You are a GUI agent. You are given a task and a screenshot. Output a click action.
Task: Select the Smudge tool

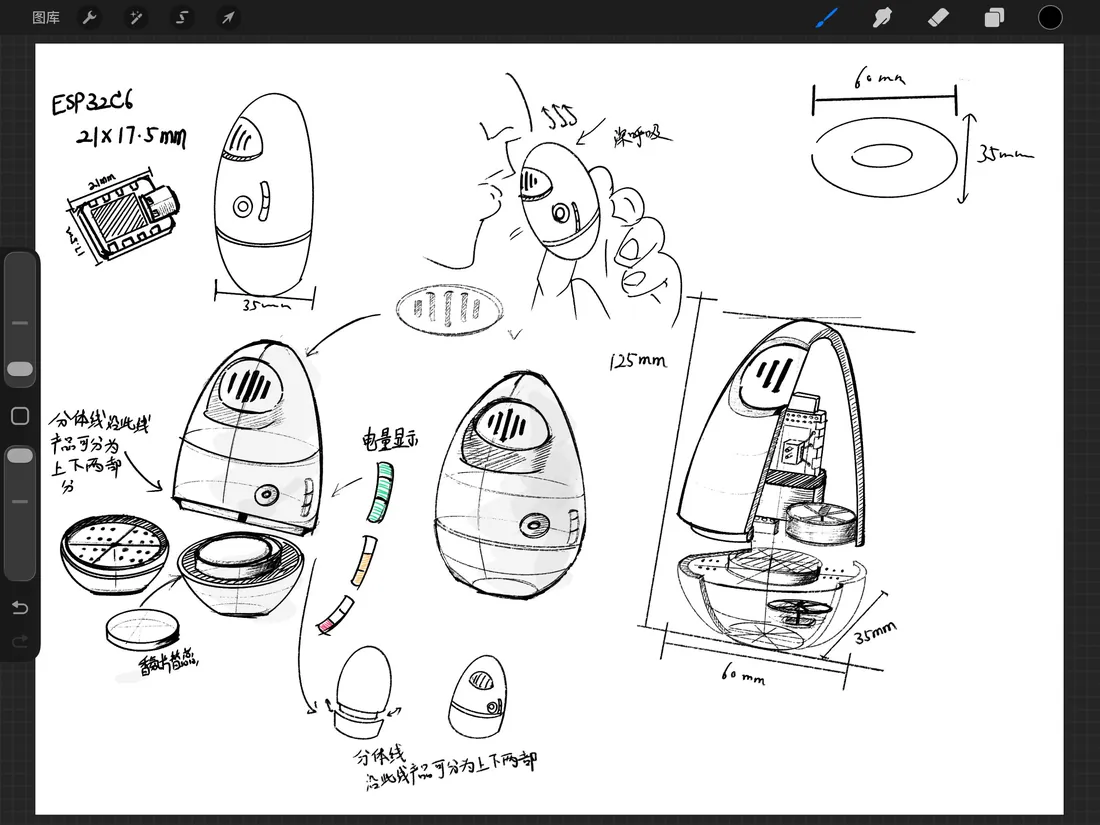tap(882, 18)
